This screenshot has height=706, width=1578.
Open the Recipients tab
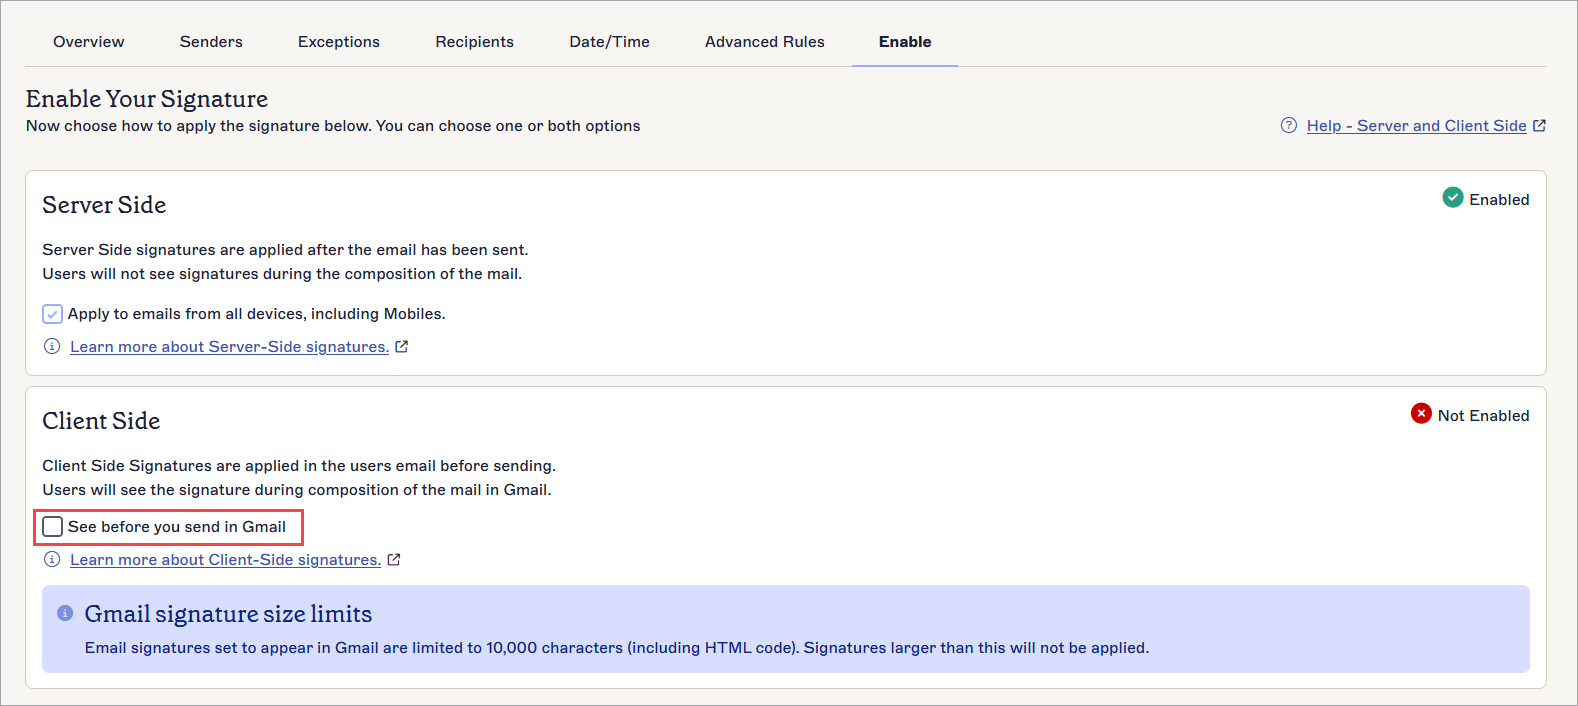click(x=475, y=42)
